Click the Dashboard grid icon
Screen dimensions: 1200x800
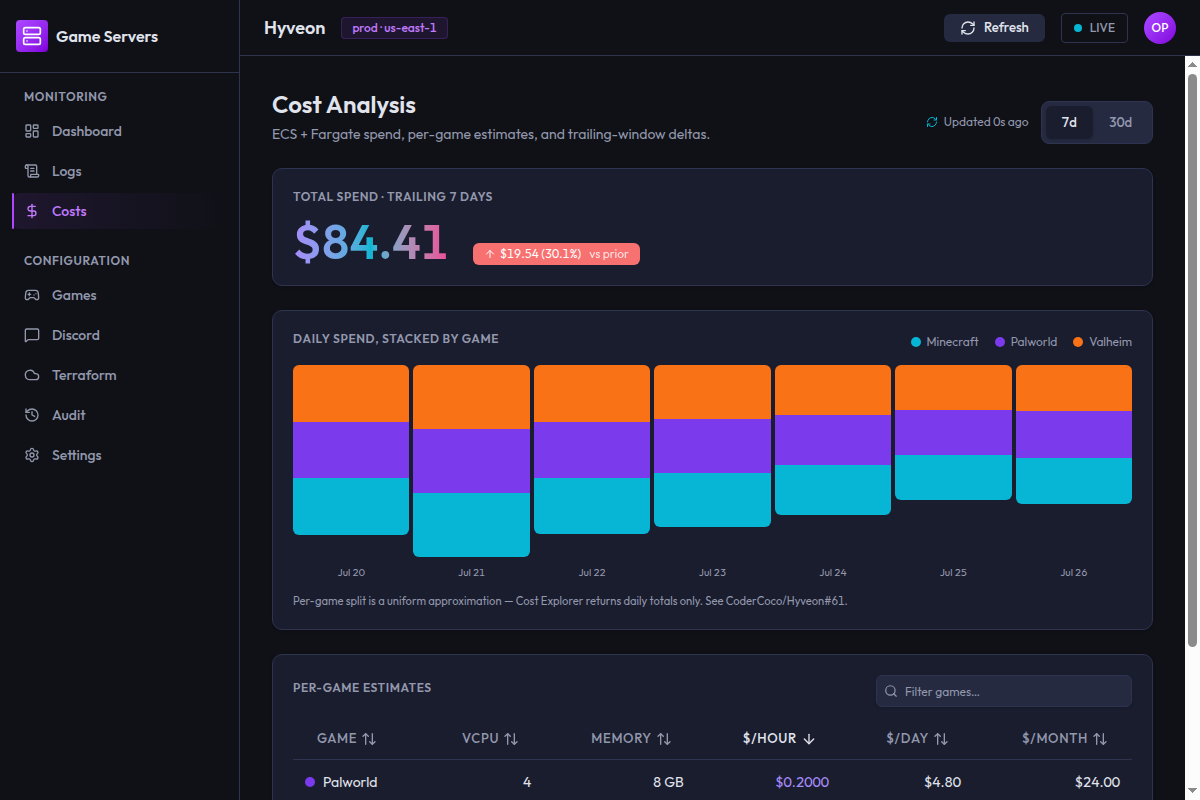[32, 131]
